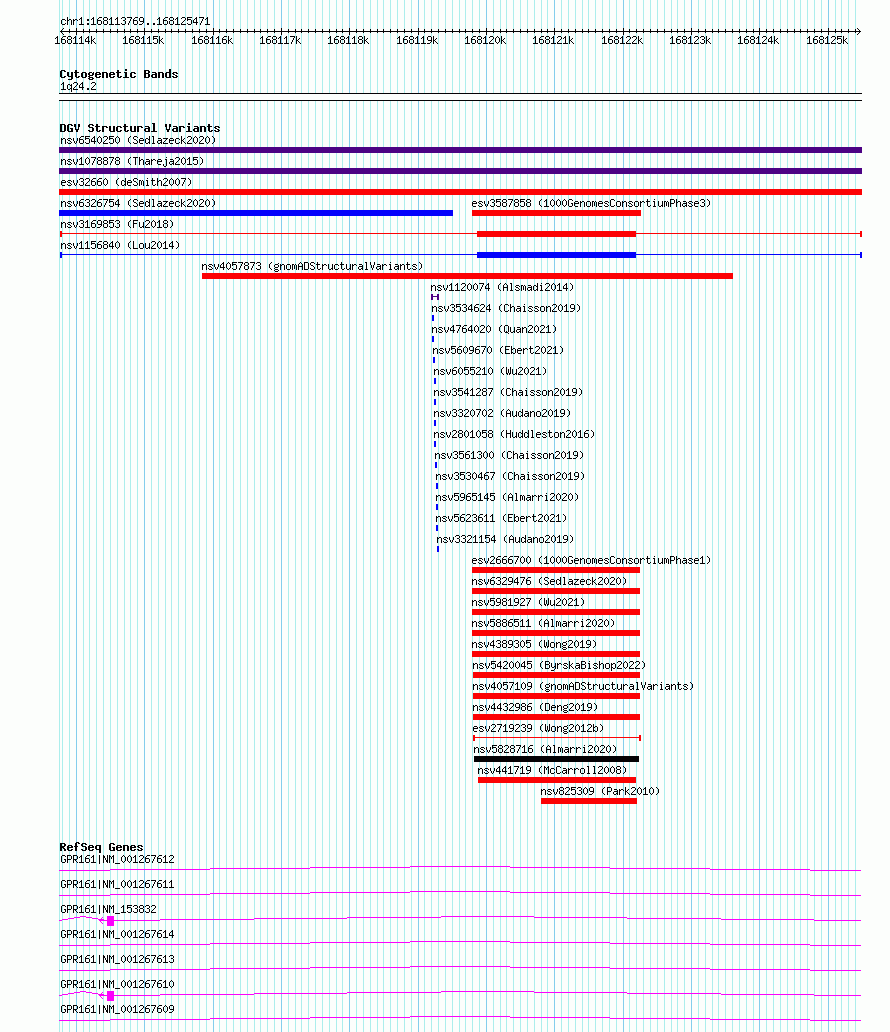Click GPR161|NM_001267611 transcript label

point(117,885)
